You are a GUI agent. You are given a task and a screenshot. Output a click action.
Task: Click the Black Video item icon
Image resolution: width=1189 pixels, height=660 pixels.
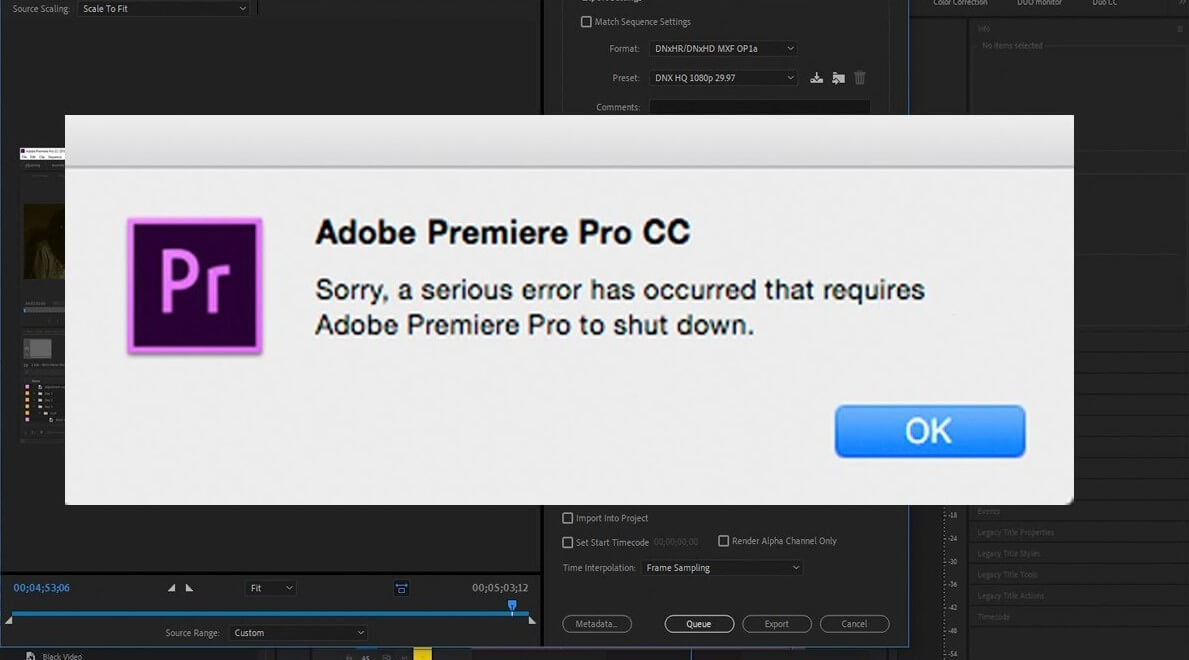[x=30, y=656]
